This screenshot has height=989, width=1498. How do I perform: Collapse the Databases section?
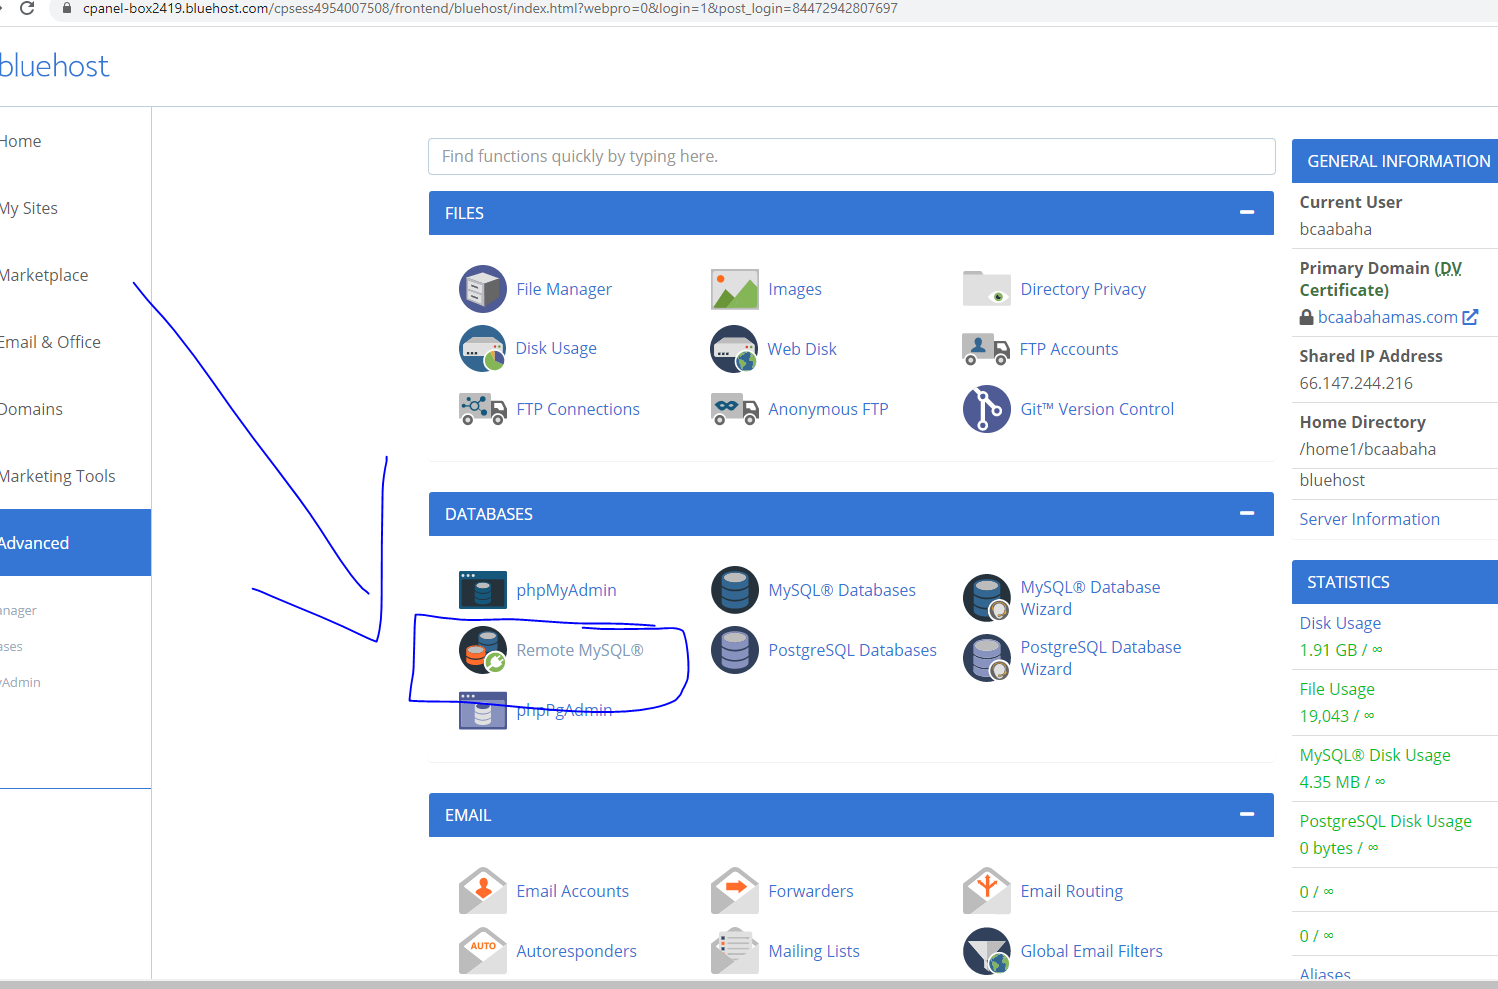(x=1246, y=514)
